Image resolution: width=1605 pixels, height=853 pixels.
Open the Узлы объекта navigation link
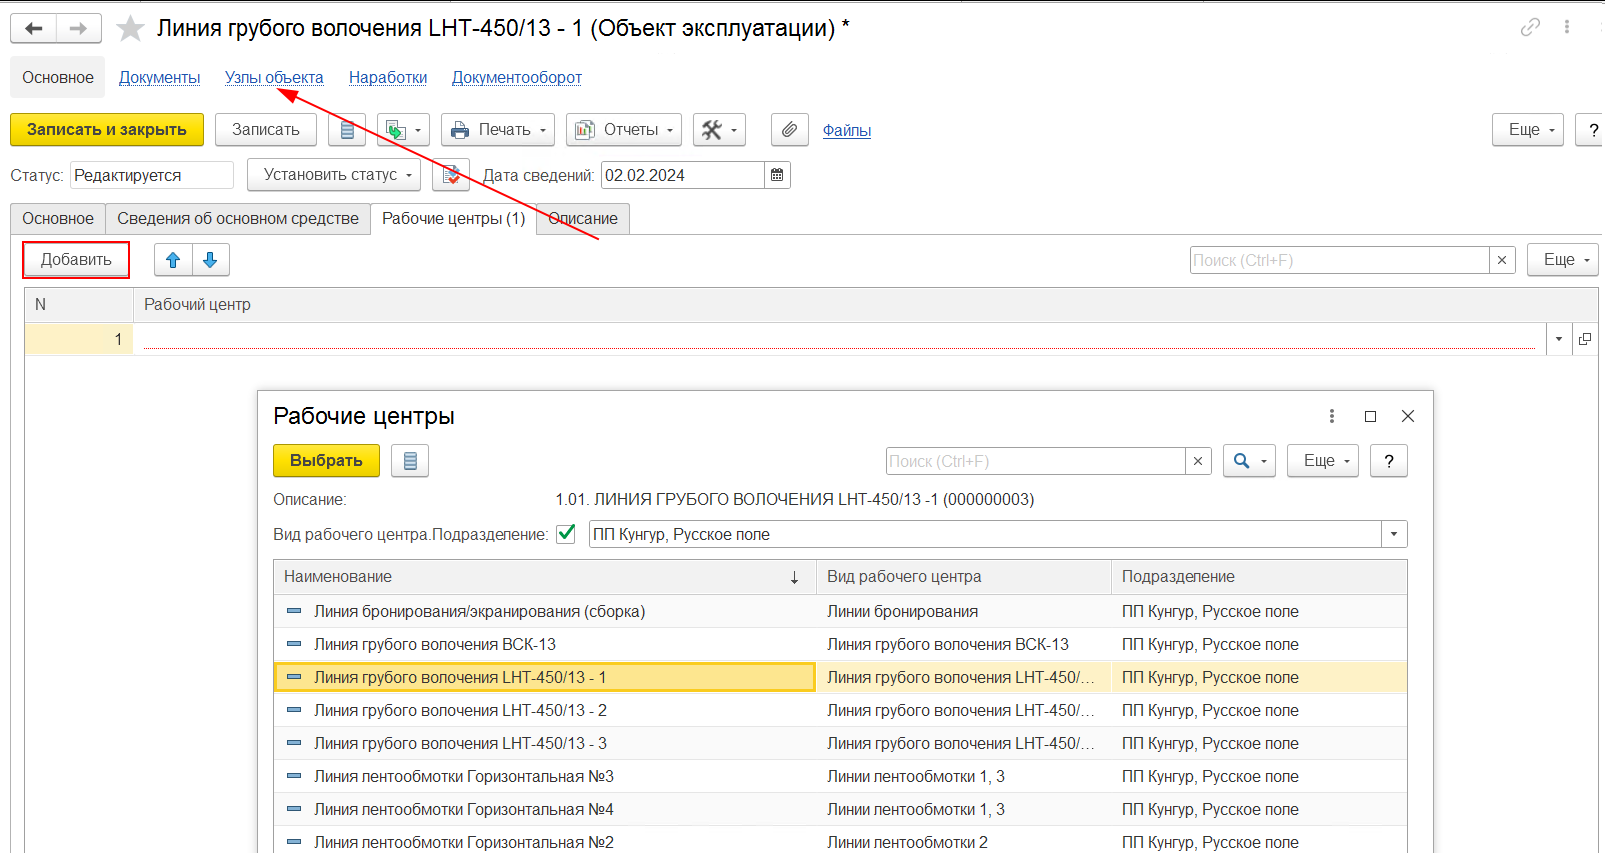point(274,77)
